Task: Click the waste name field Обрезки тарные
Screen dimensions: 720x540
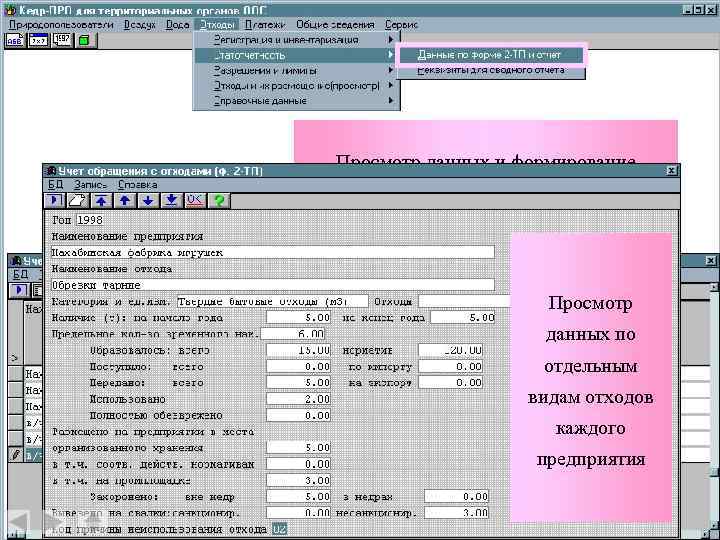Action: (x=272, y=285)
